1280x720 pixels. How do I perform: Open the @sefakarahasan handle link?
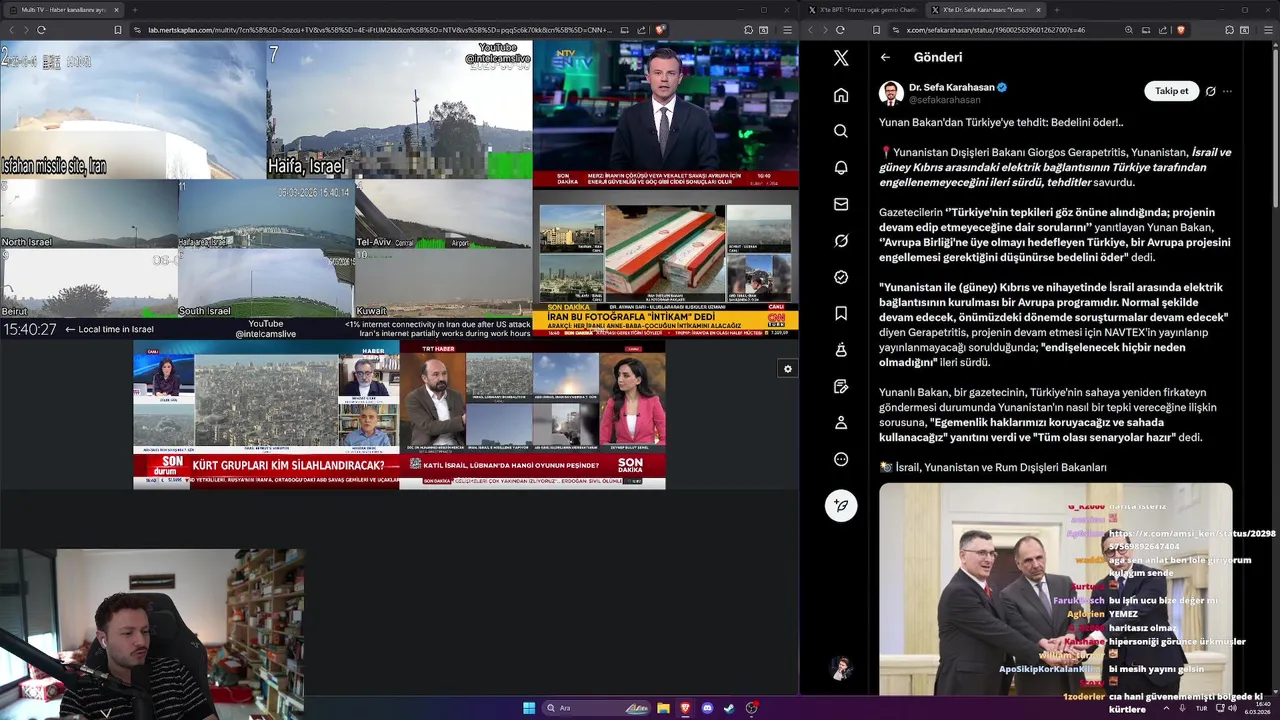(944, 100)
